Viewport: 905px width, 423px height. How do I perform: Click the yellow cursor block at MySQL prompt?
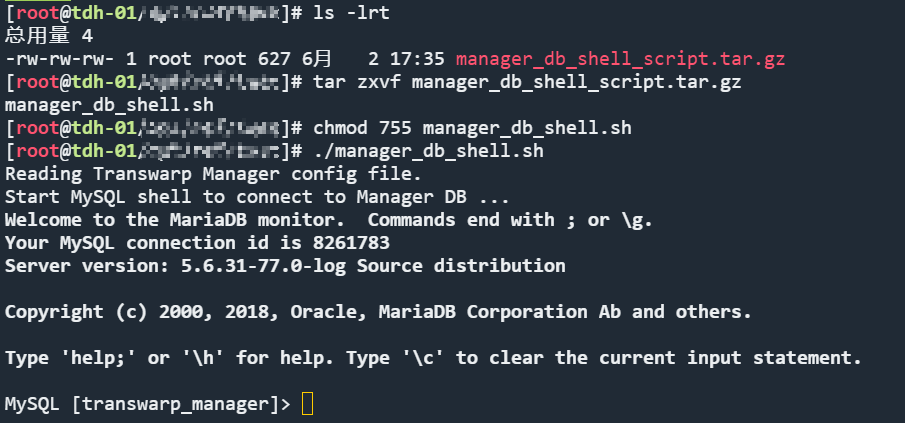point(308,404)
